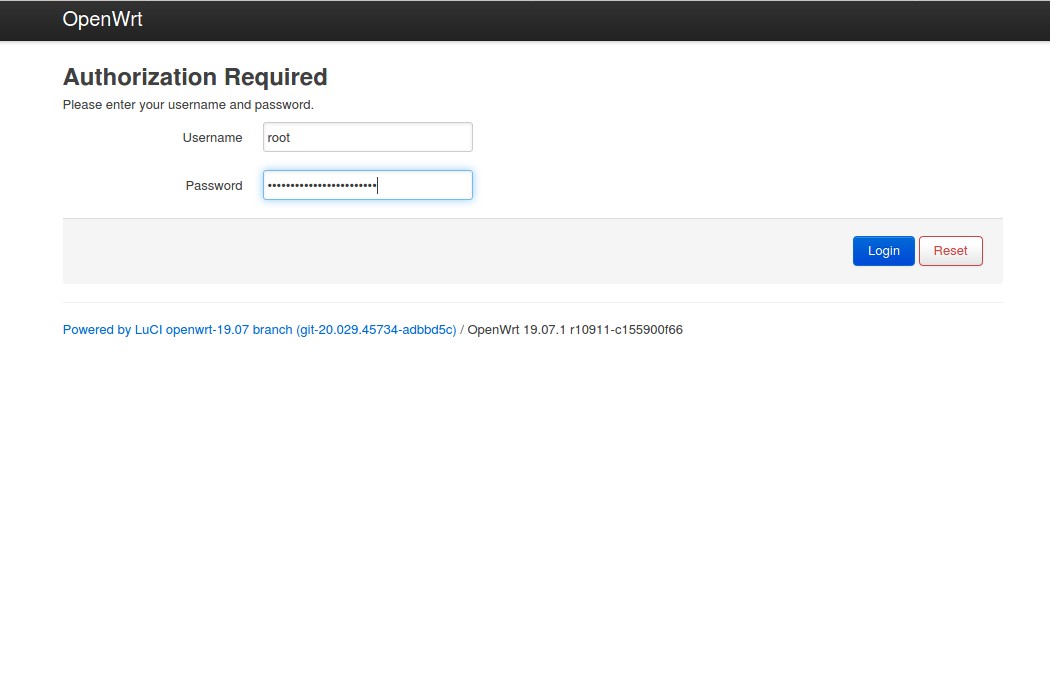The height and width of the screenshot is (700, 1050).
Task: Click the Reset button
Action: tap(950, 251)
